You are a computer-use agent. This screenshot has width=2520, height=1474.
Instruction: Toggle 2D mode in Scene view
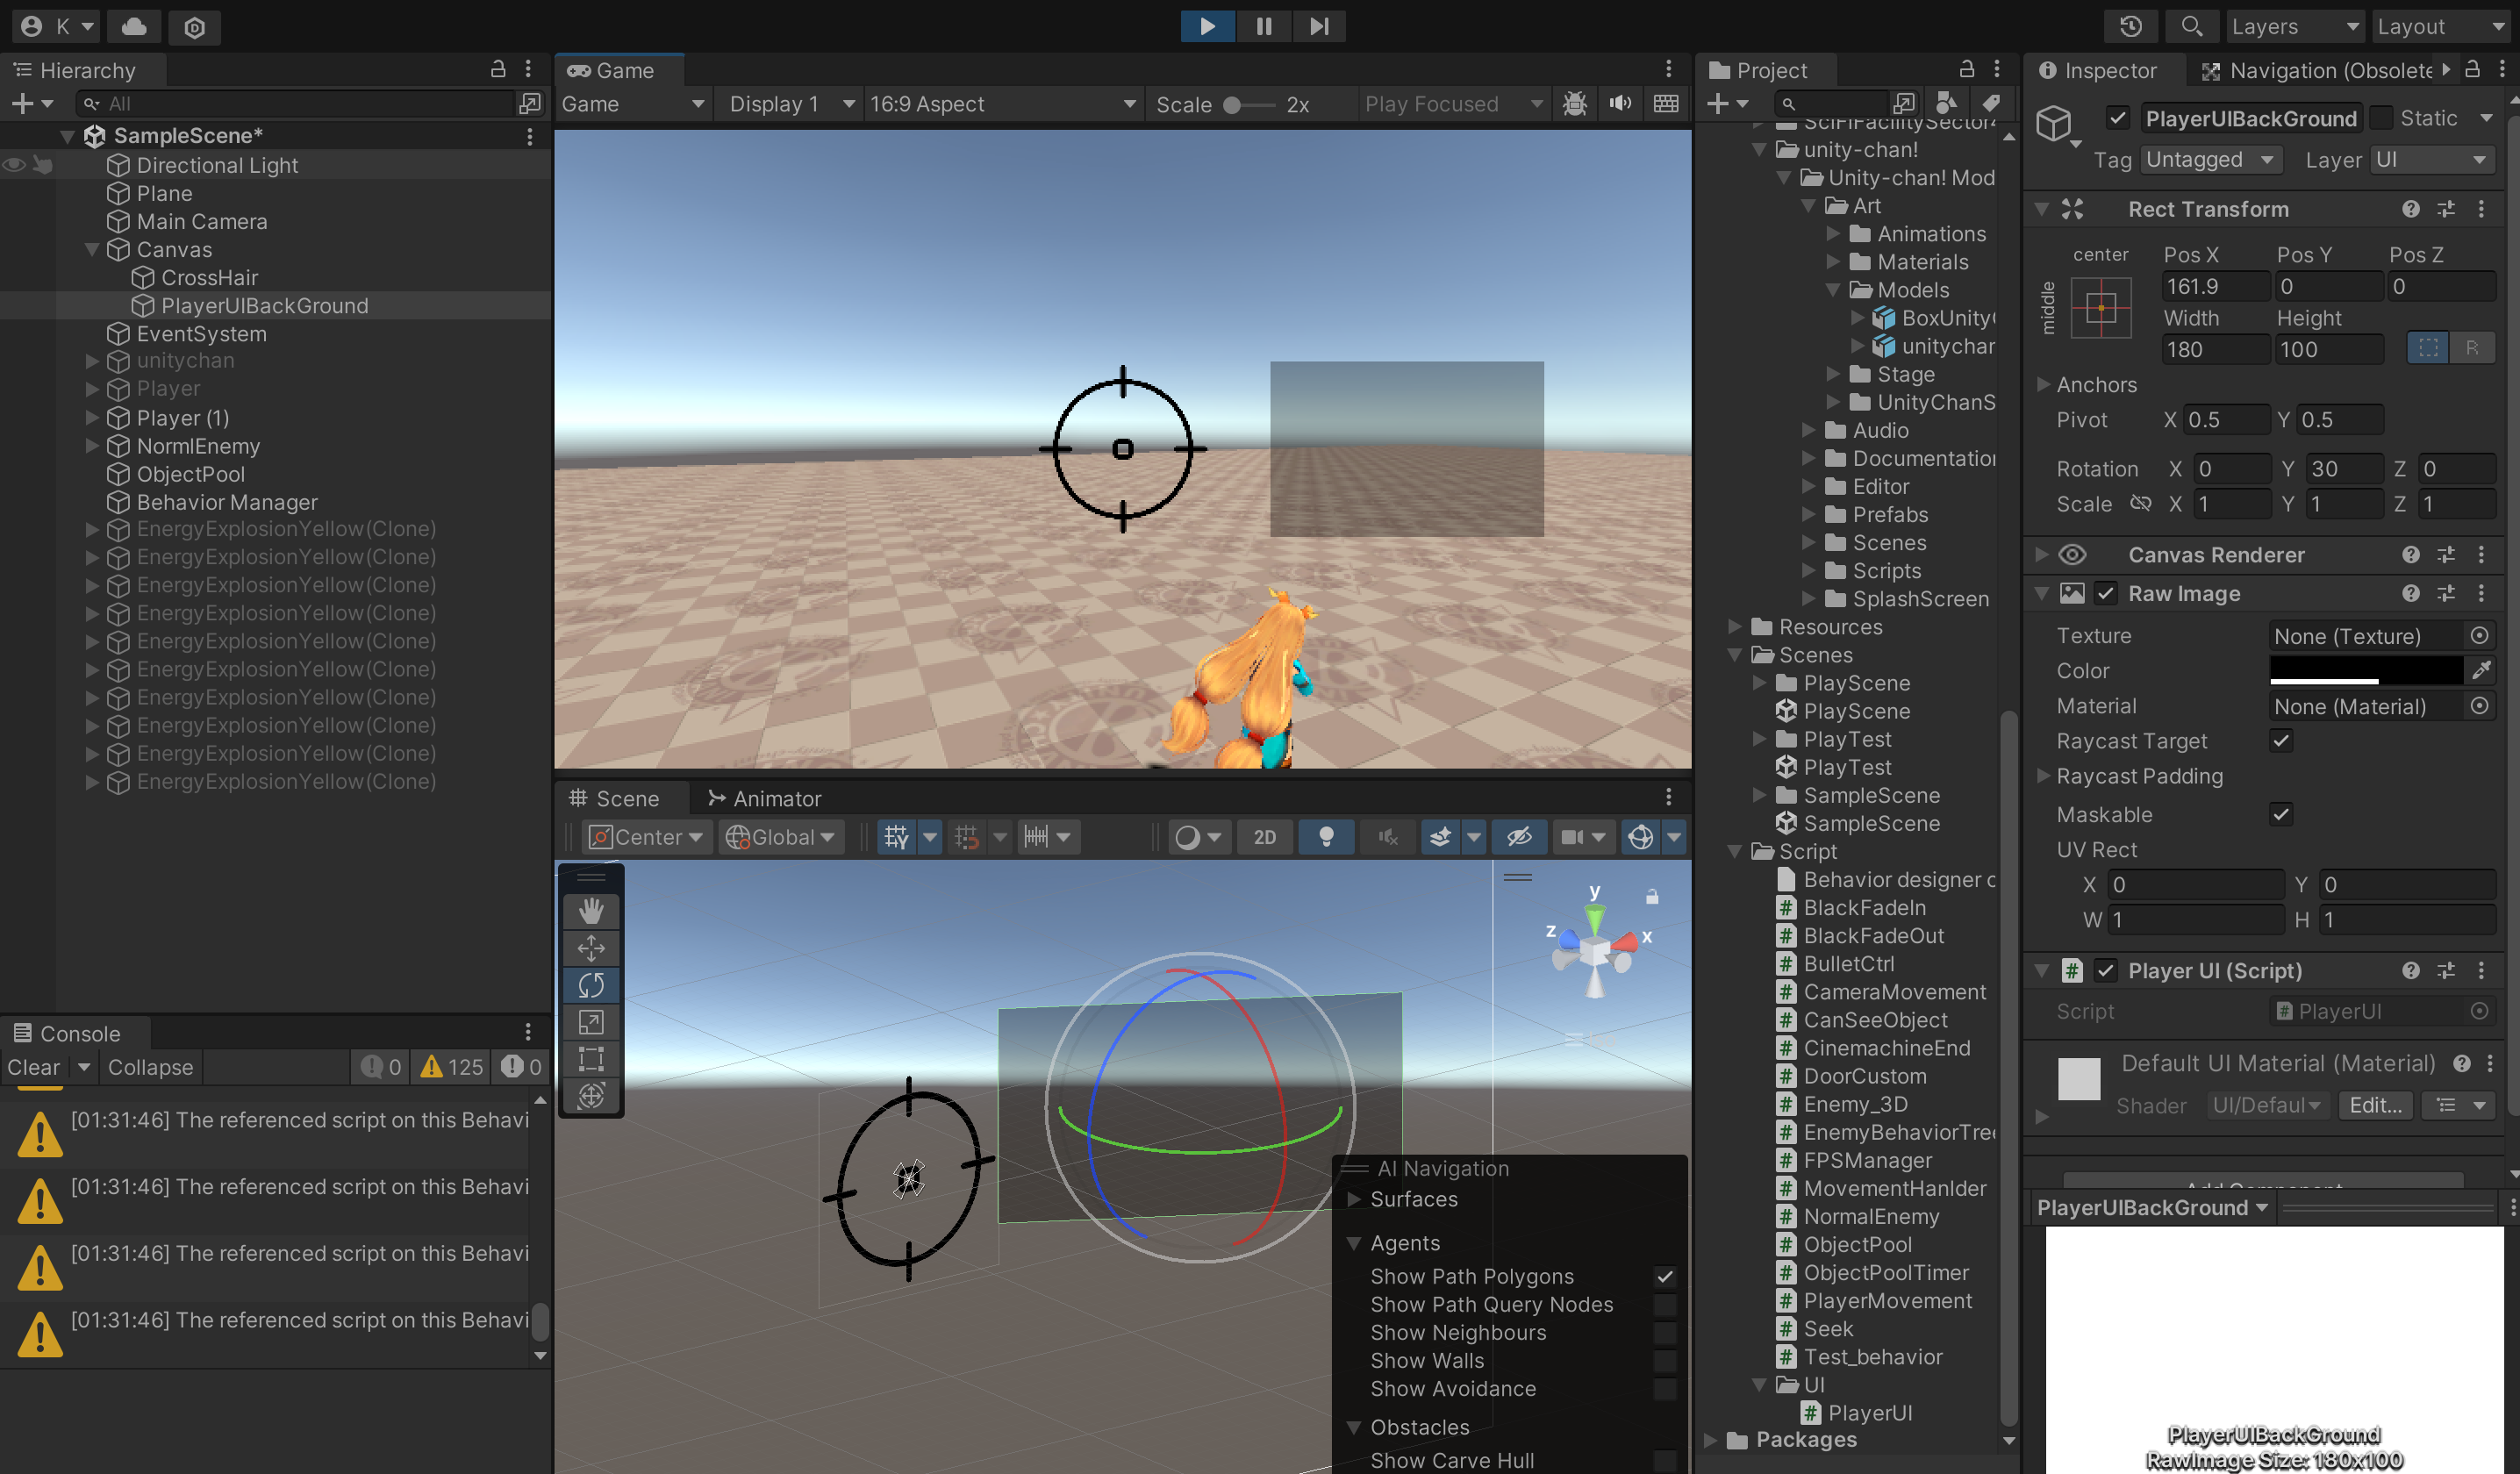pyautogui.click(x=1265, y=837)
